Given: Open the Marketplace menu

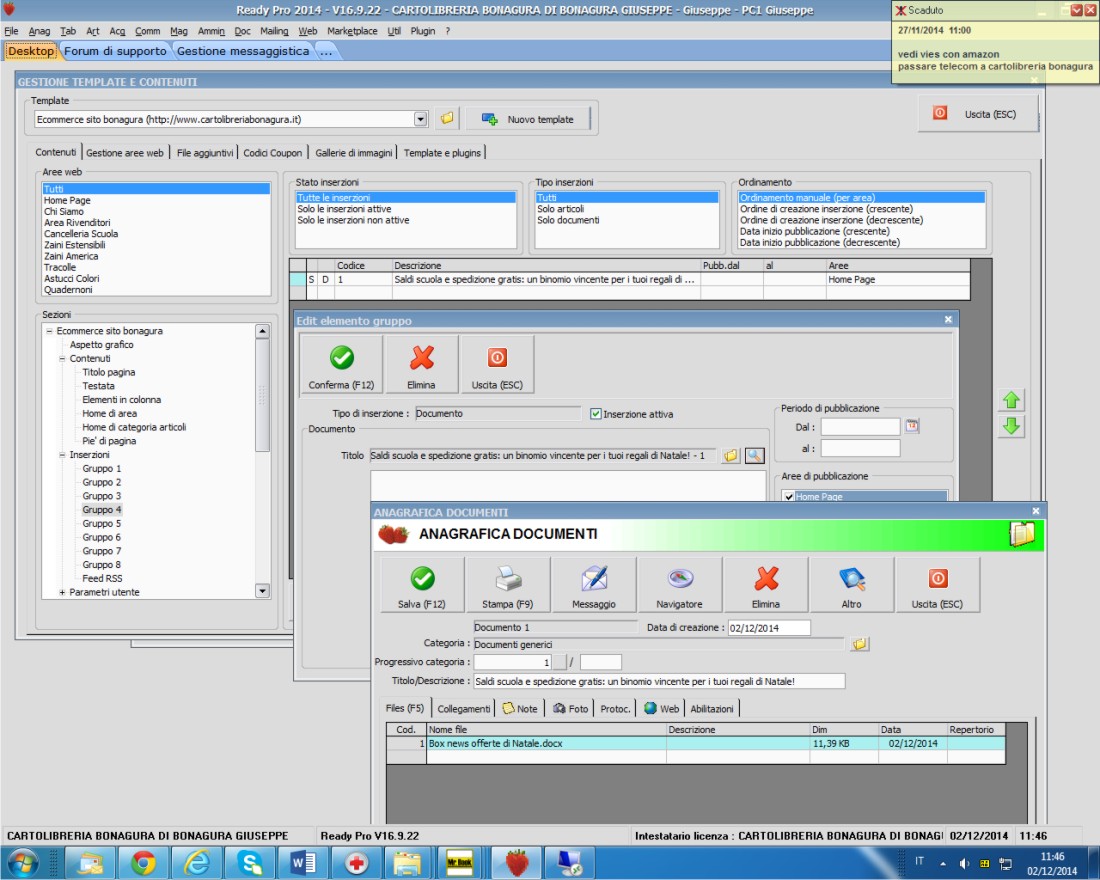Looking at the screenshot, I should pyautogui.click(x=352, y=31).
